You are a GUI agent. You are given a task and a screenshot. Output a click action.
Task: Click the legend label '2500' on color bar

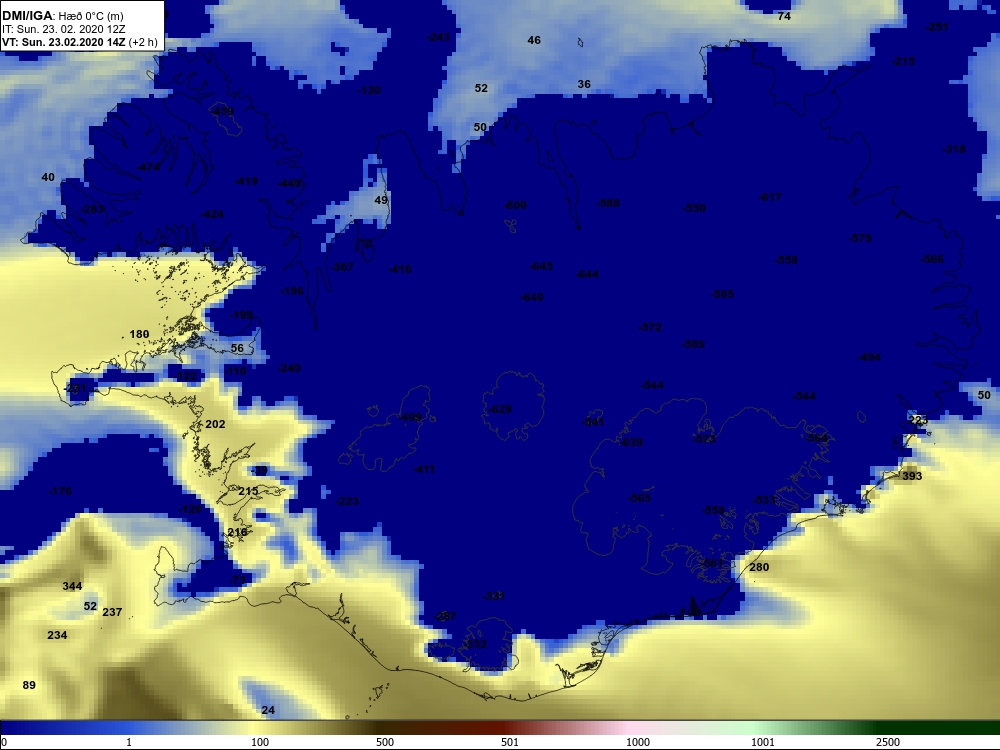pyautogui.click(x=888, y=742)
